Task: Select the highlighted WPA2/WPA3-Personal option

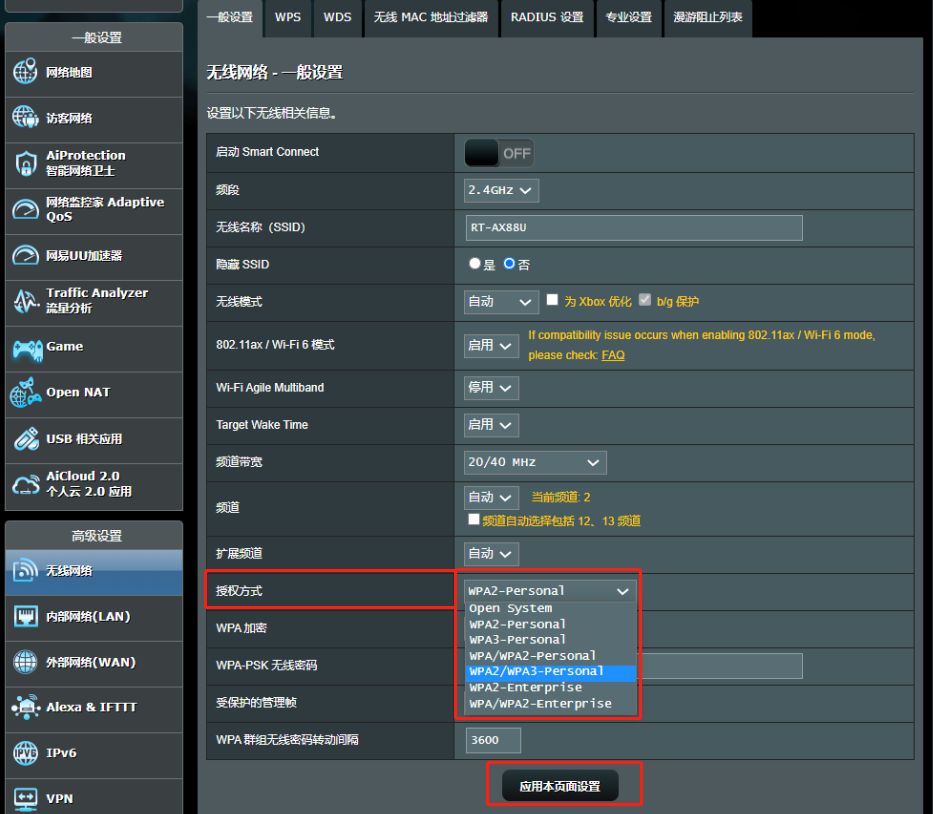Action: click(550, 673)
